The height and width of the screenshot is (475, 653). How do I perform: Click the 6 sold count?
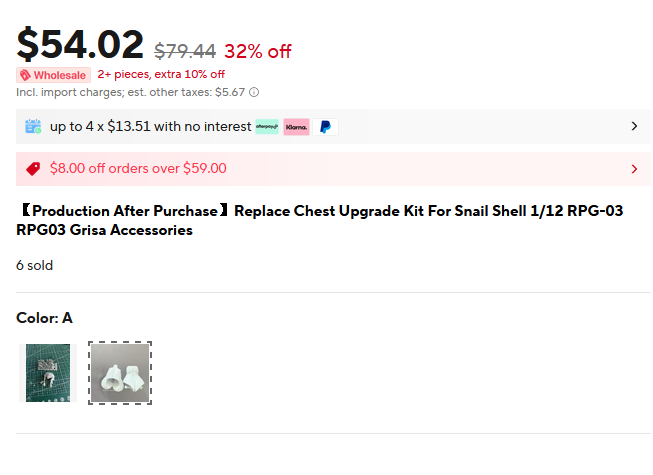click(x=35, y=265)
